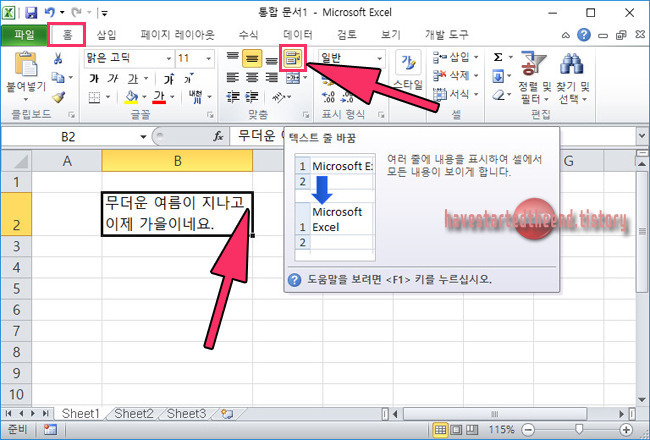650x440 pixels.
Task: Open the font name dropdown 맑은 고딕
Action: pyautogui.click(x=169, y=58)
